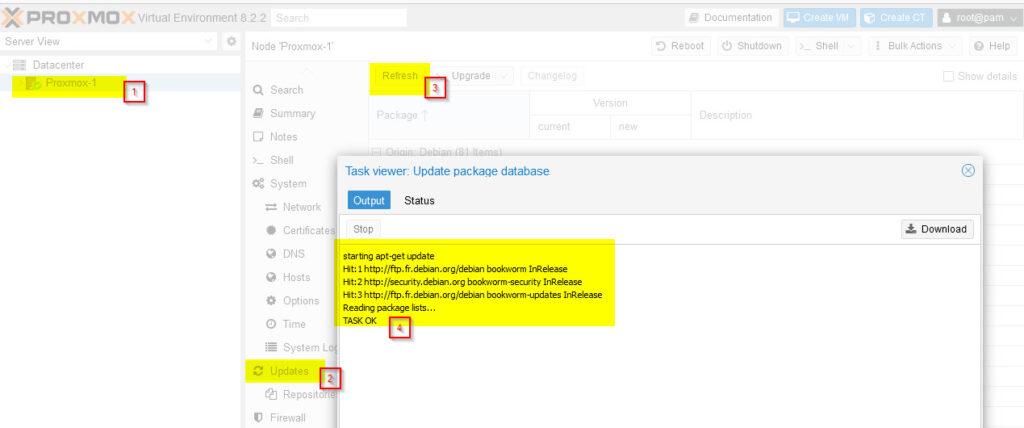Click the Network arrows icon

click(x=271, y=207)
